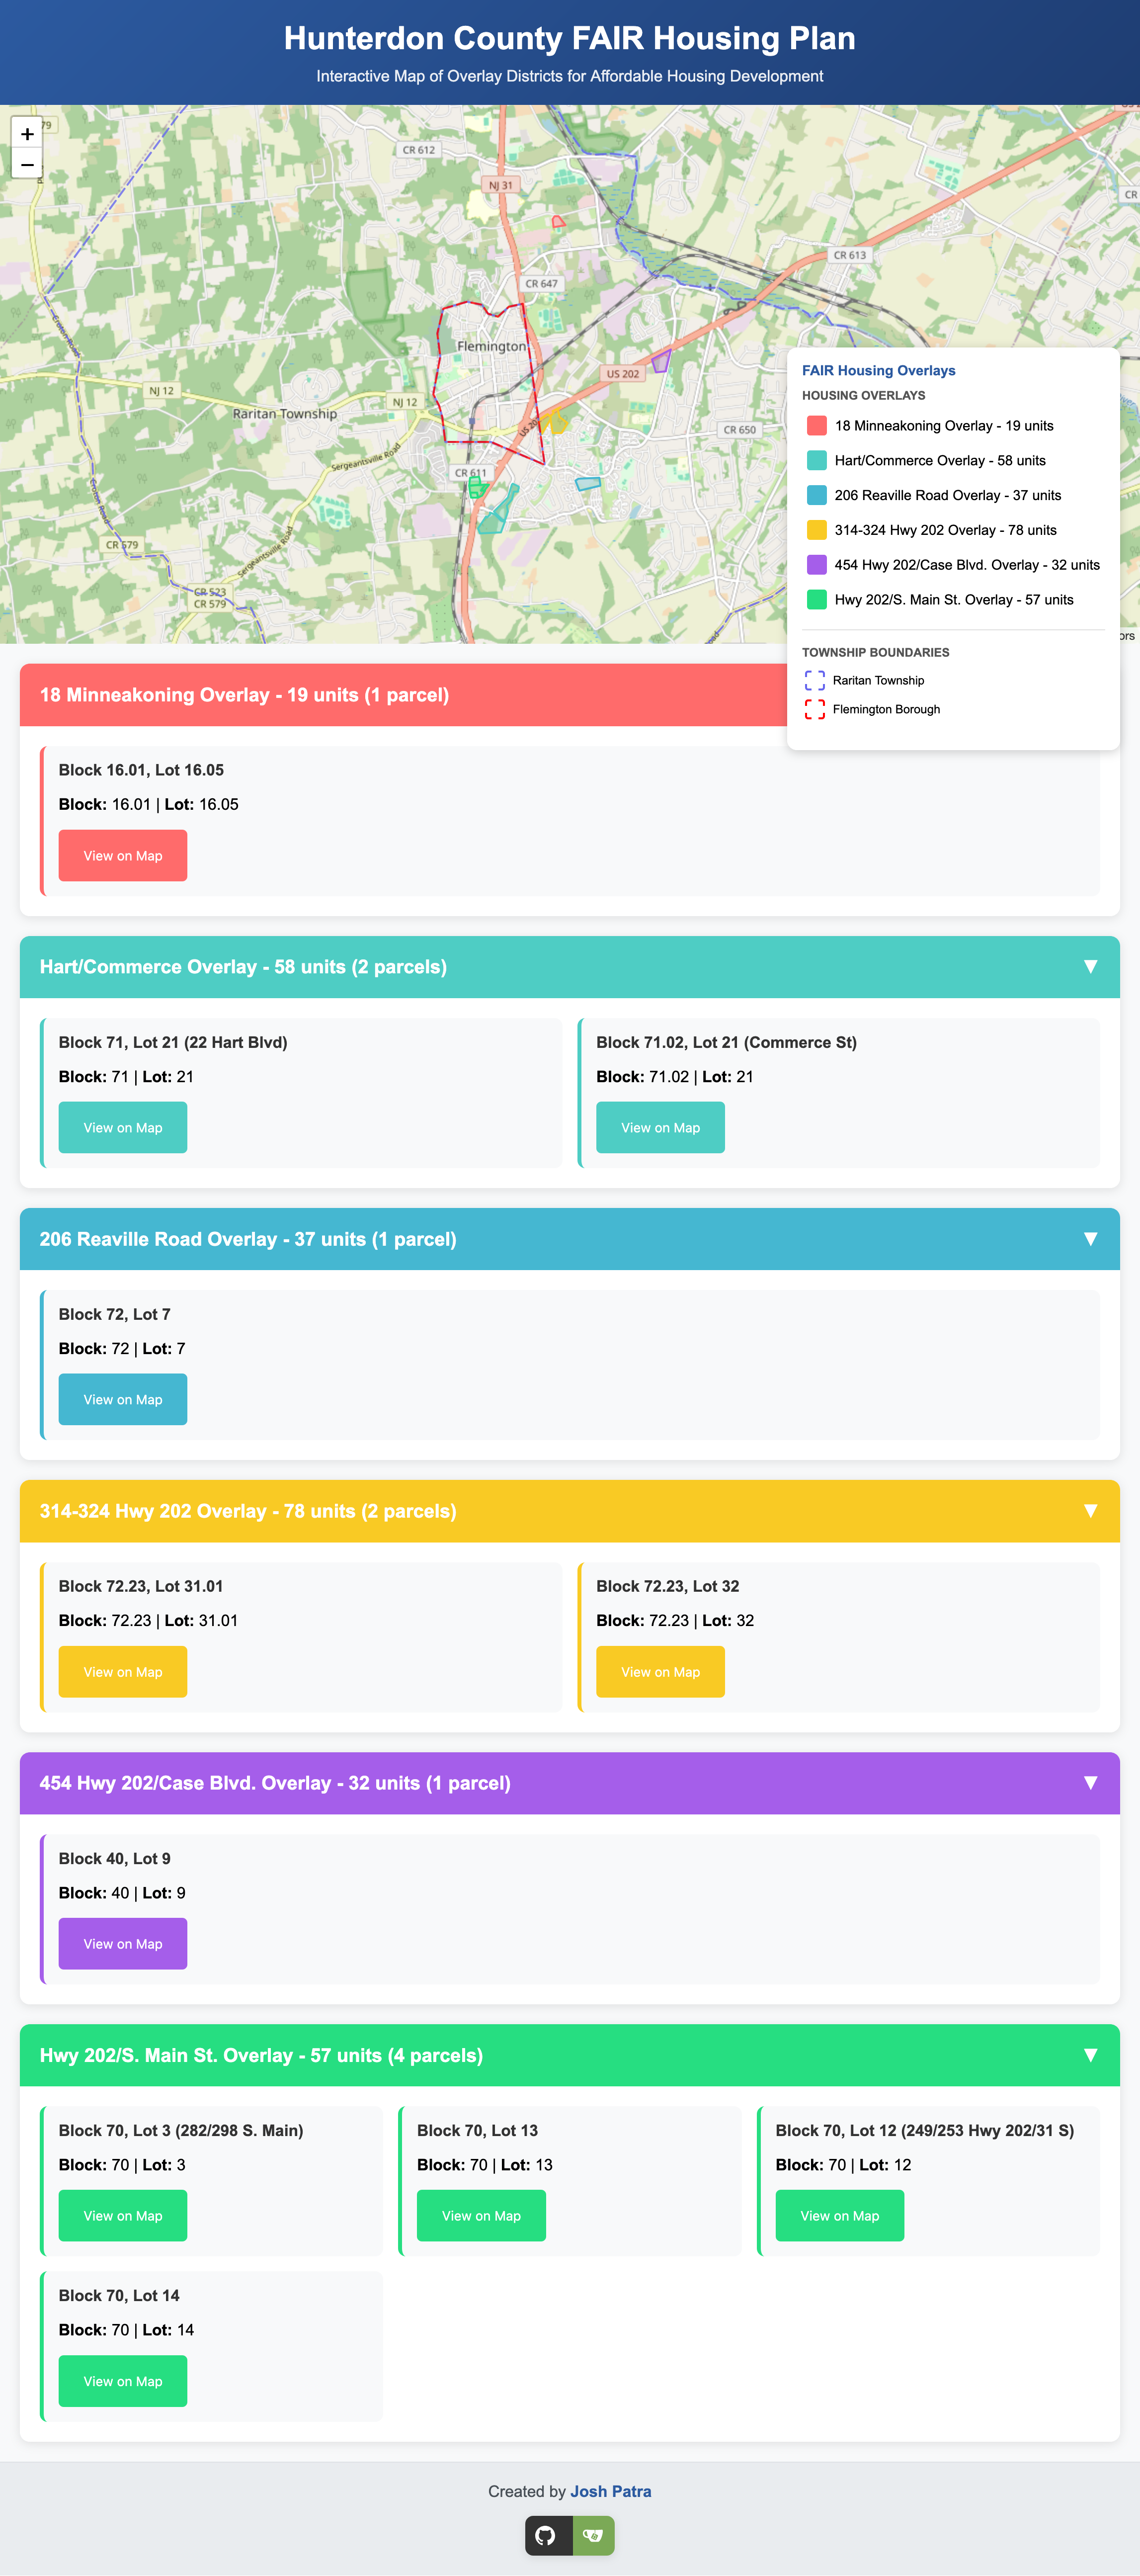Image resolution: width=1140 pixels, height=2576 pixels.
Task: Collapse the 314-324 Hwy 202 Overlay arrow
Action: click(x=1090, y=1511)
